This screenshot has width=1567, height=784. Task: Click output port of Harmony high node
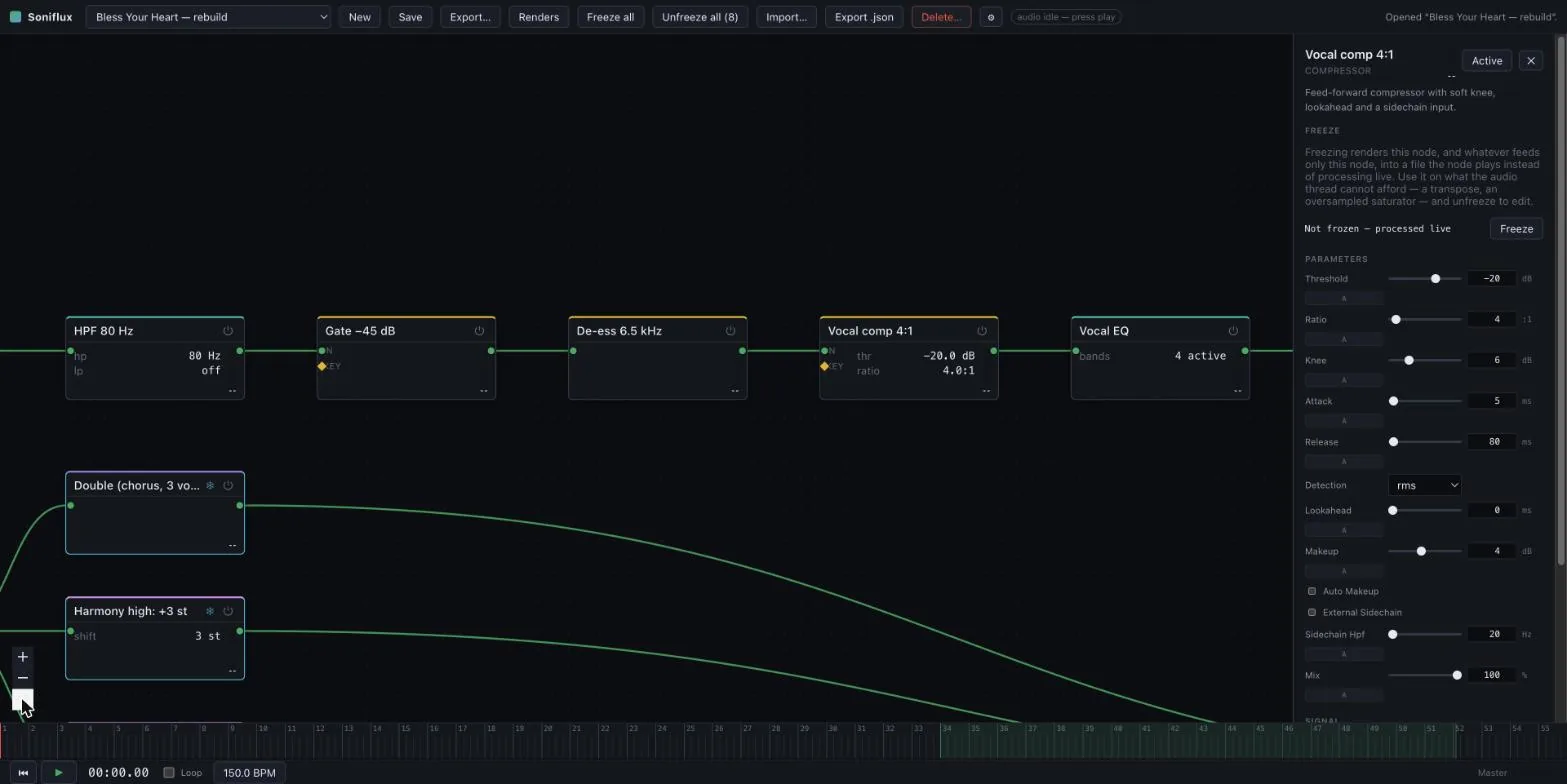(240, 631)
